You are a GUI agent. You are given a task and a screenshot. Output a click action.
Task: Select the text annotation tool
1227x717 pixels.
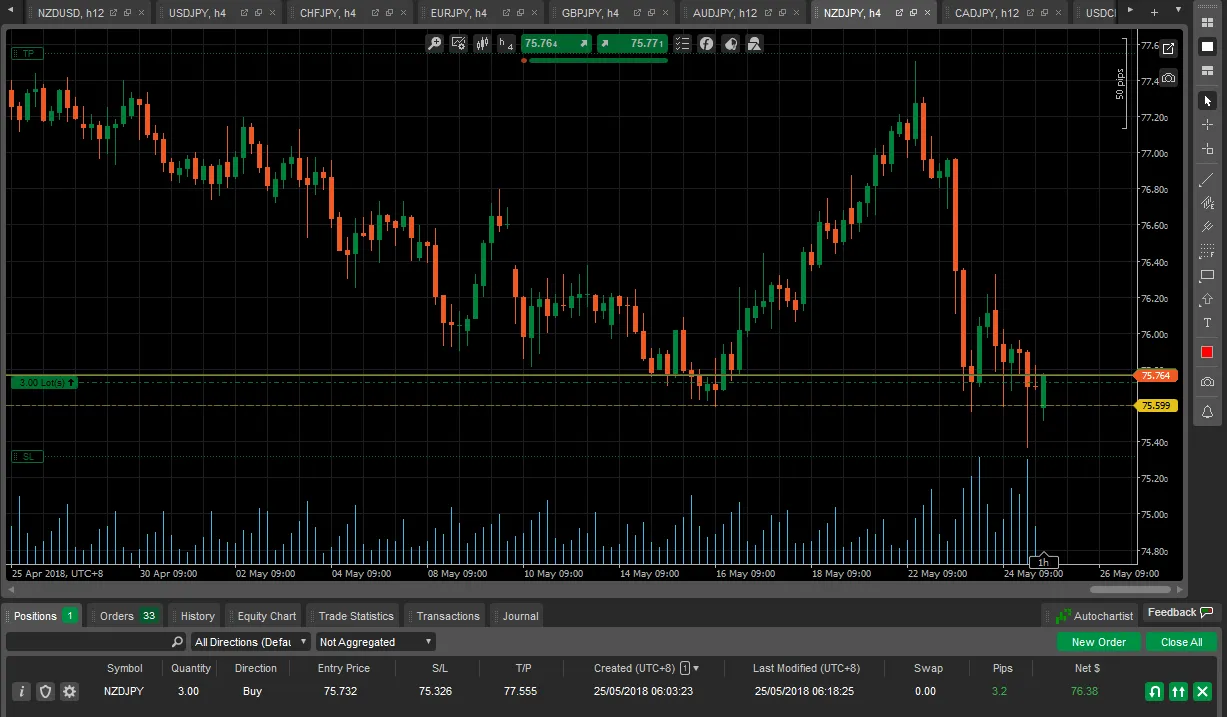coord(1207,323)
